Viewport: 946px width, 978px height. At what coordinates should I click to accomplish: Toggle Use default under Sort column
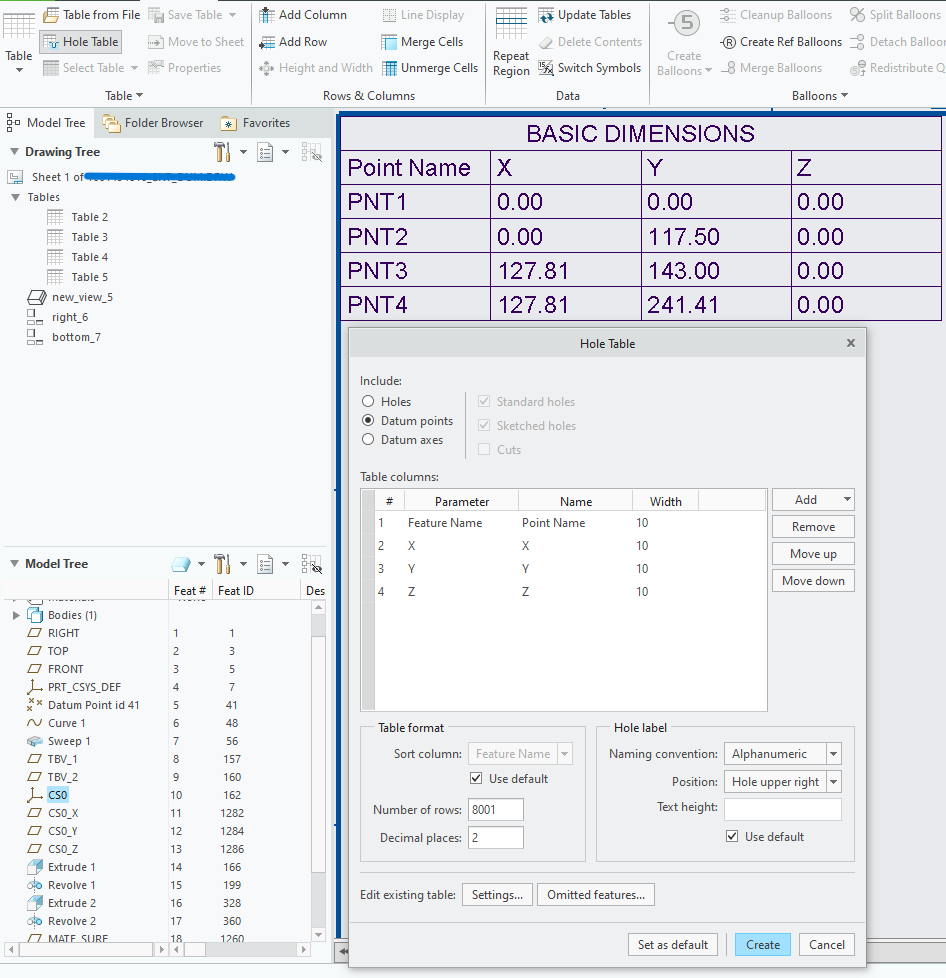(x=476, y=778)
